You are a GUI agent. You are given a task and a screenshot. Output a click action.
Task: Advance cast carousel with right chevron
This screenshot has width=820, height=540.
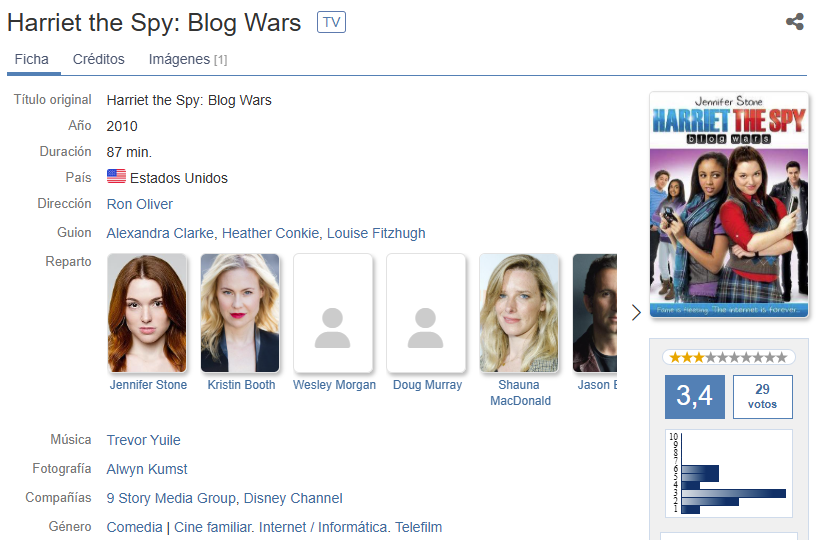point(636,313)
